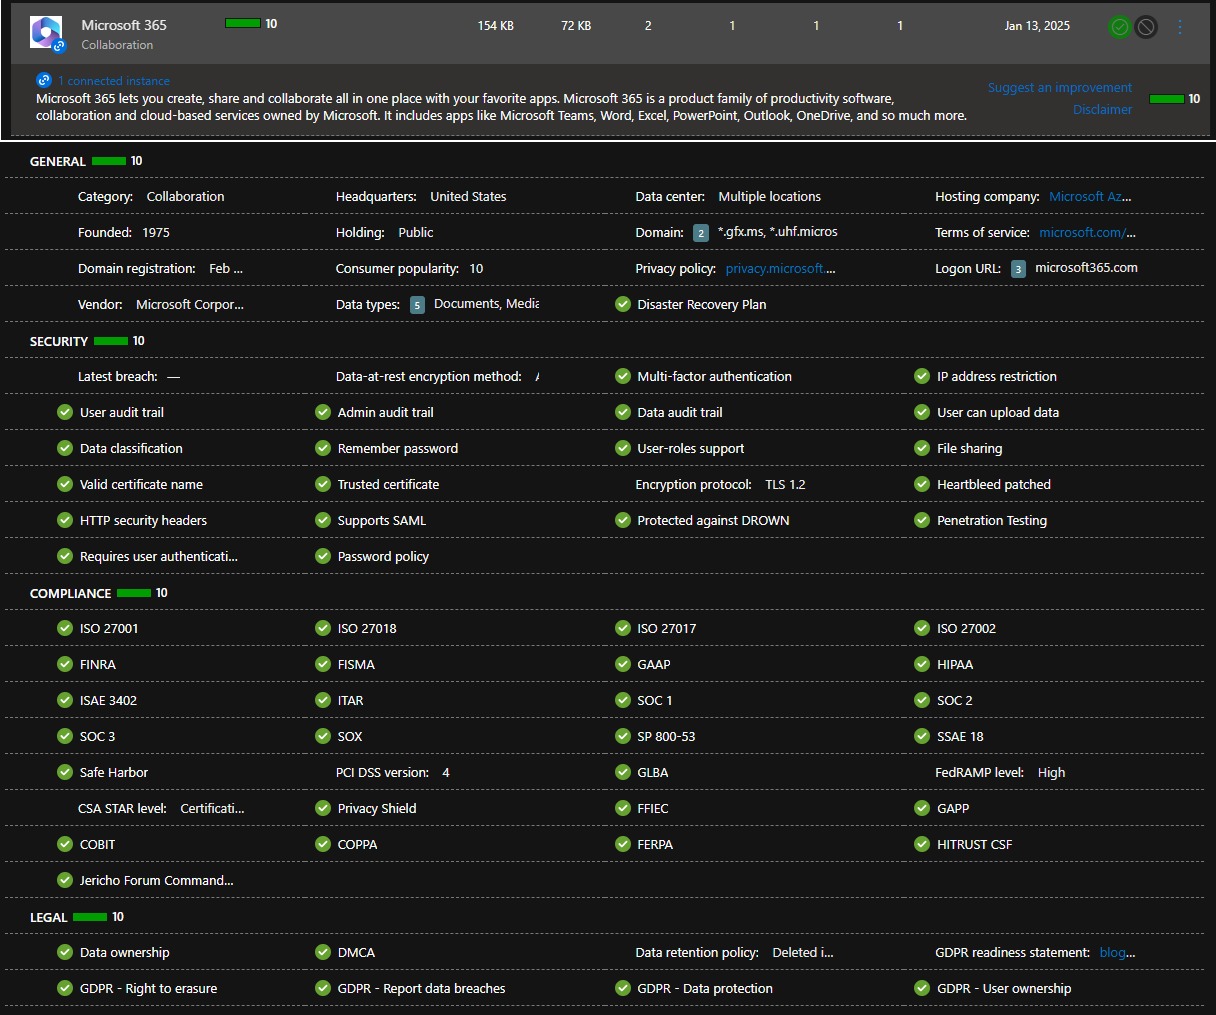Select the SECURITY section header
The image size is (1216, 1015).
57,341
